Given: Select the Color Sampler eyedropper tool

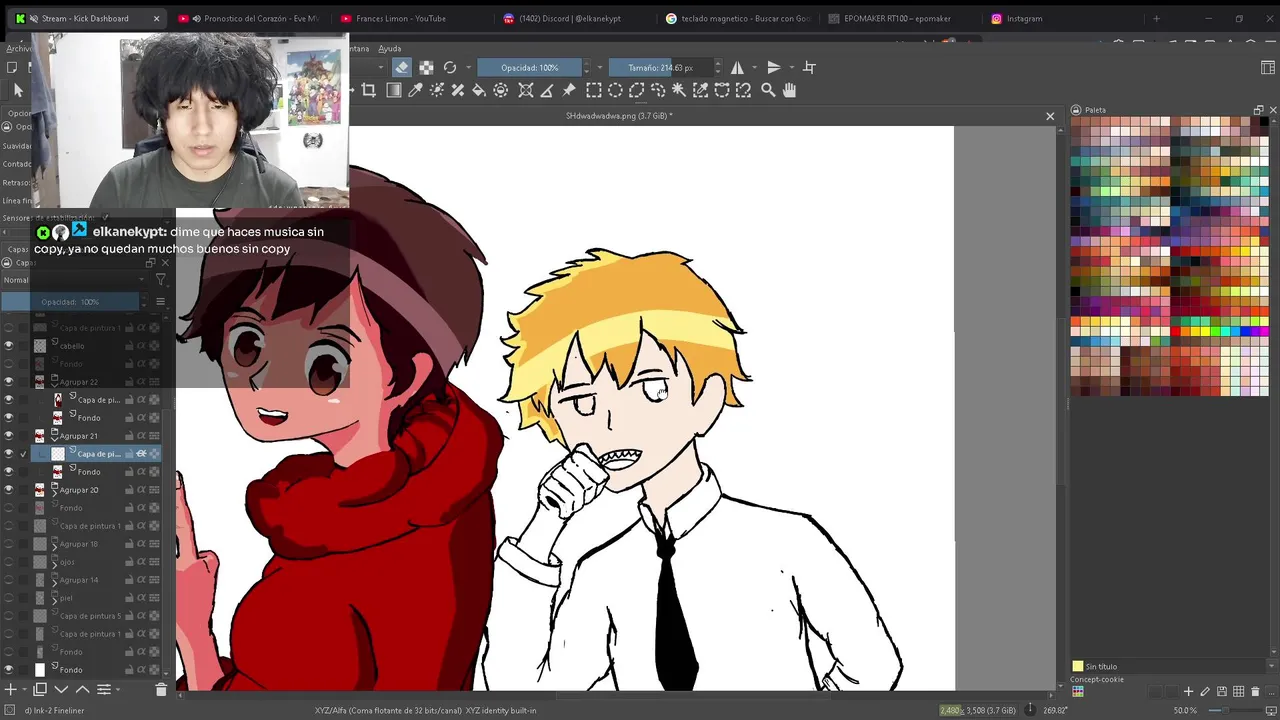Looking at the screenshot, I should [415, 90].
